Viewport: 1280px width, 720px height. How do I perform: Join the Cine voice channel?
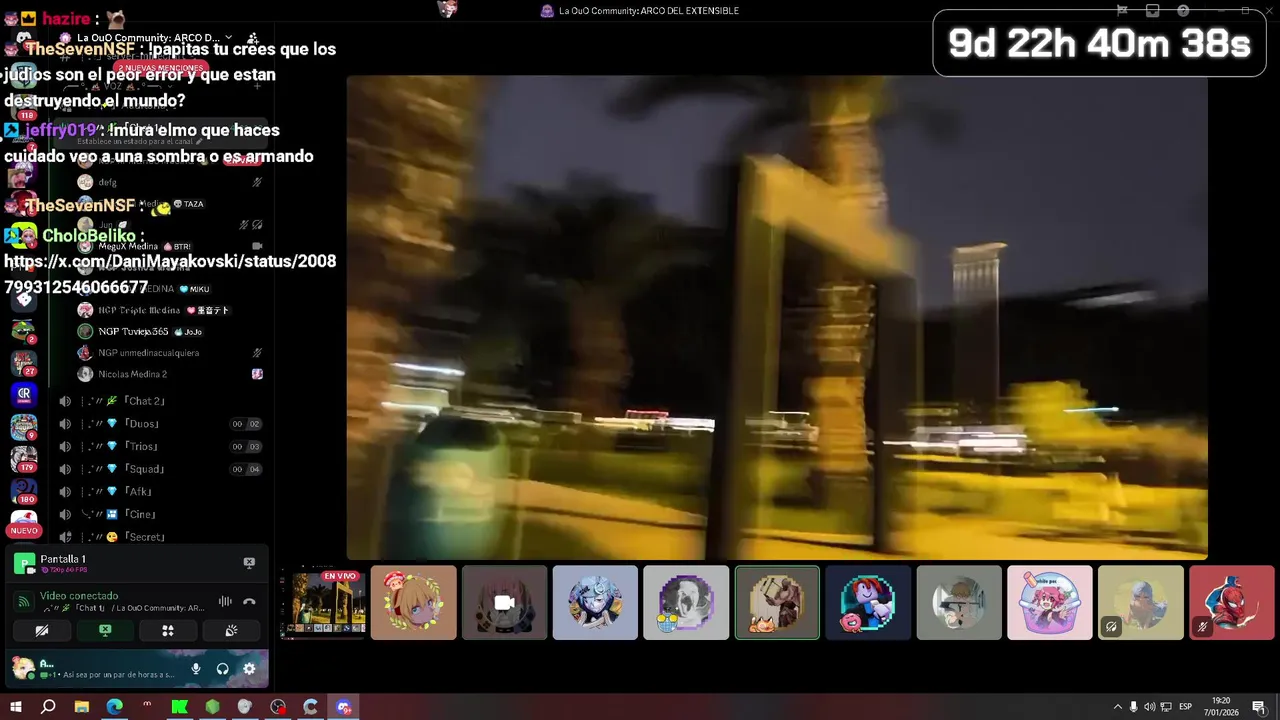point(160,514)
